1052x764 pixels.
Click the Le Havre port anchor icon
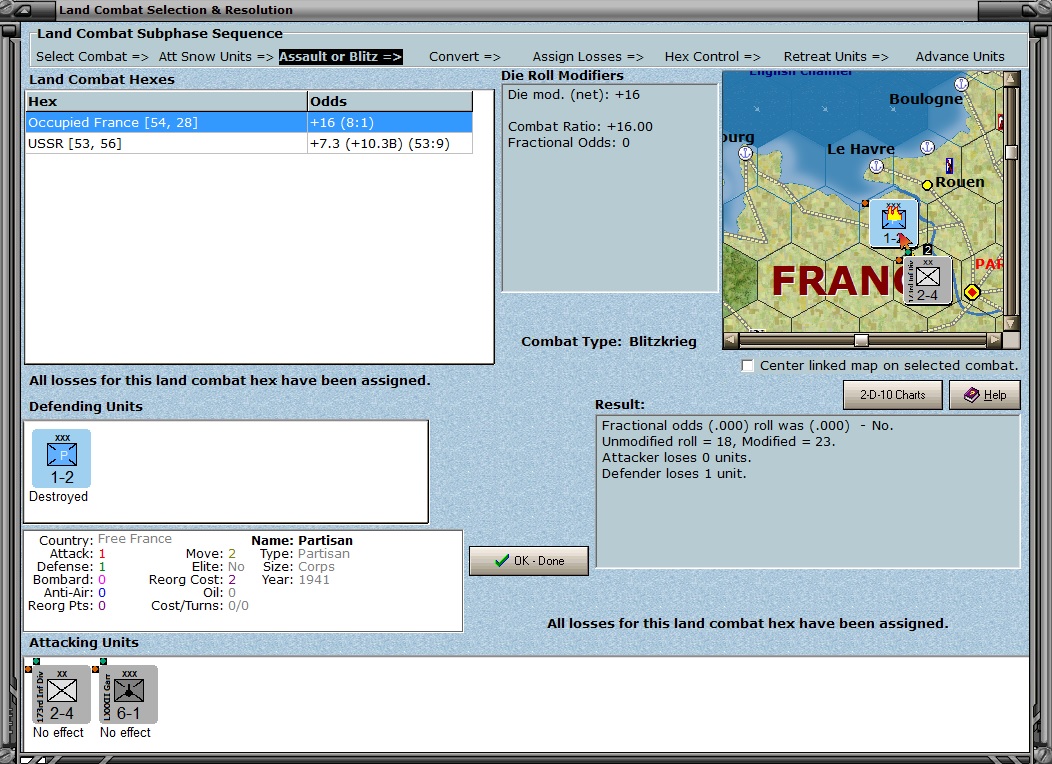(x=876, y=166)
